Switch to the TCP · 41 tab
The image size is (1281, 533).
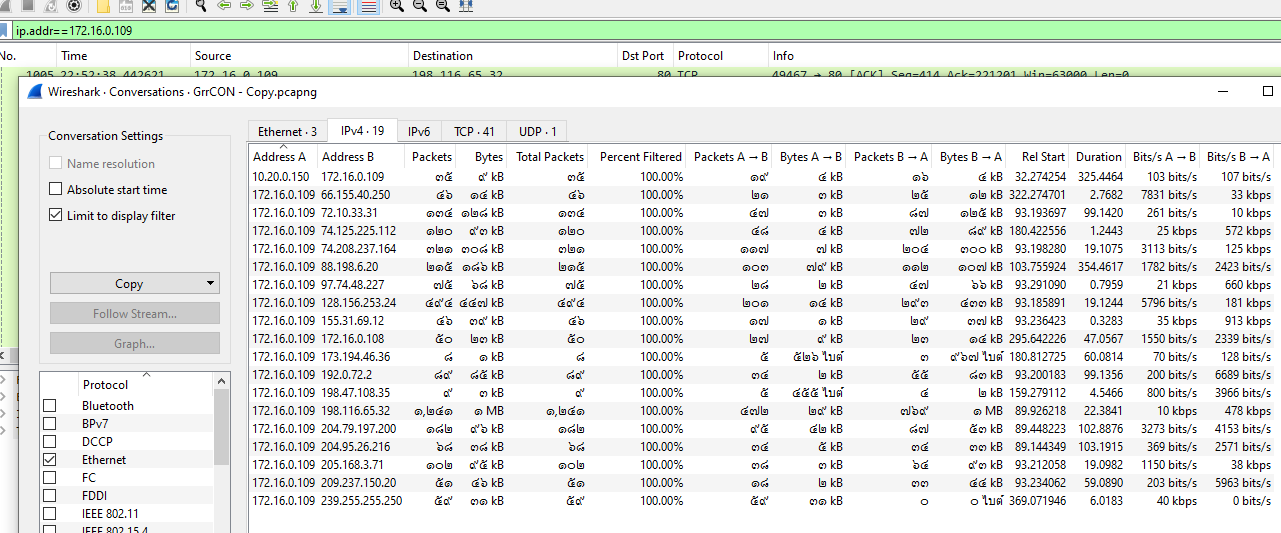click(474, 131)
